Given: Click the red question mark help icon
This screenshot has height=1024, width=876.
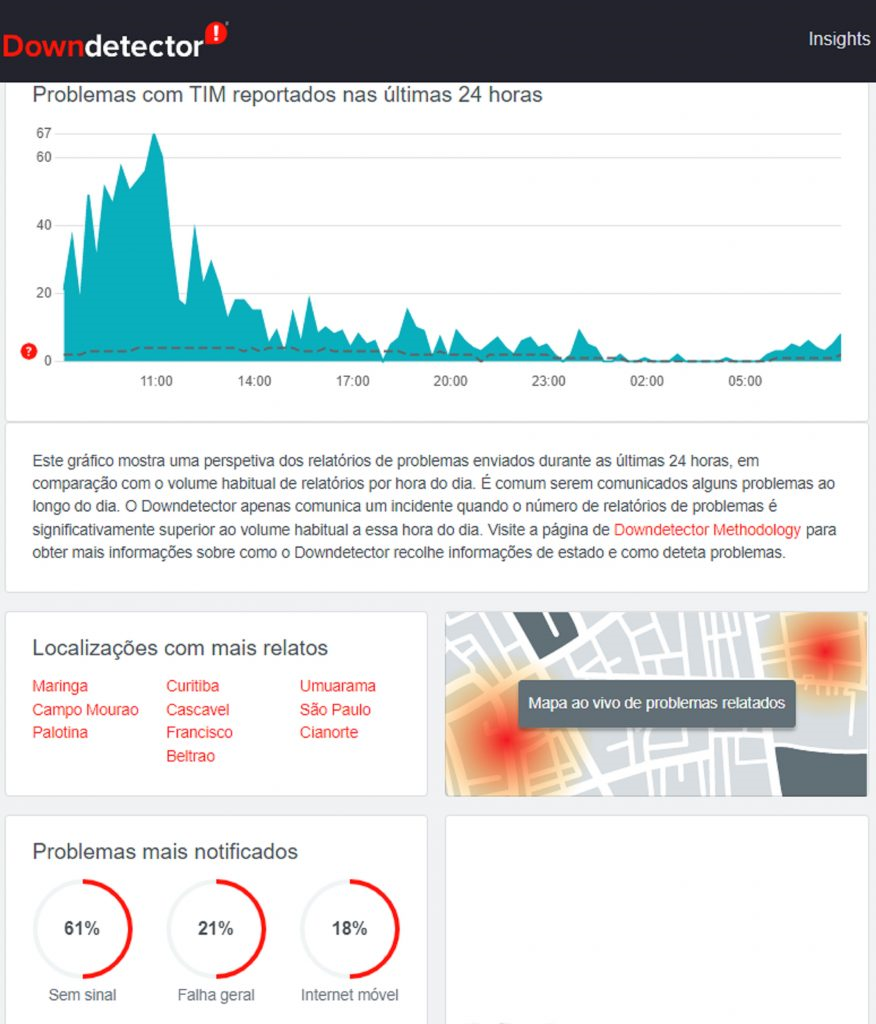Looking at the screenshot, I should pyautogui.click(x=28, y=351).
